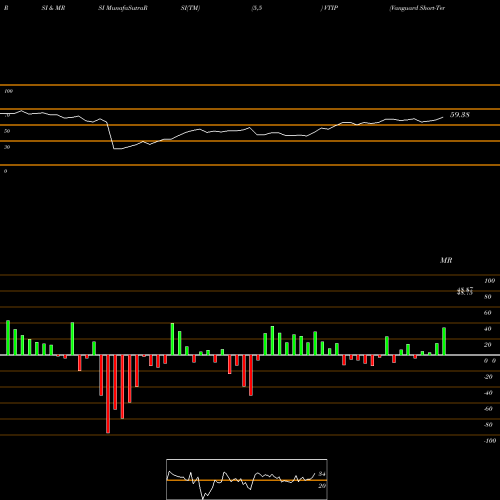Click the RSI axis label 50
The width and height of the screenshot is (500, 500).
tap(7, 131)
